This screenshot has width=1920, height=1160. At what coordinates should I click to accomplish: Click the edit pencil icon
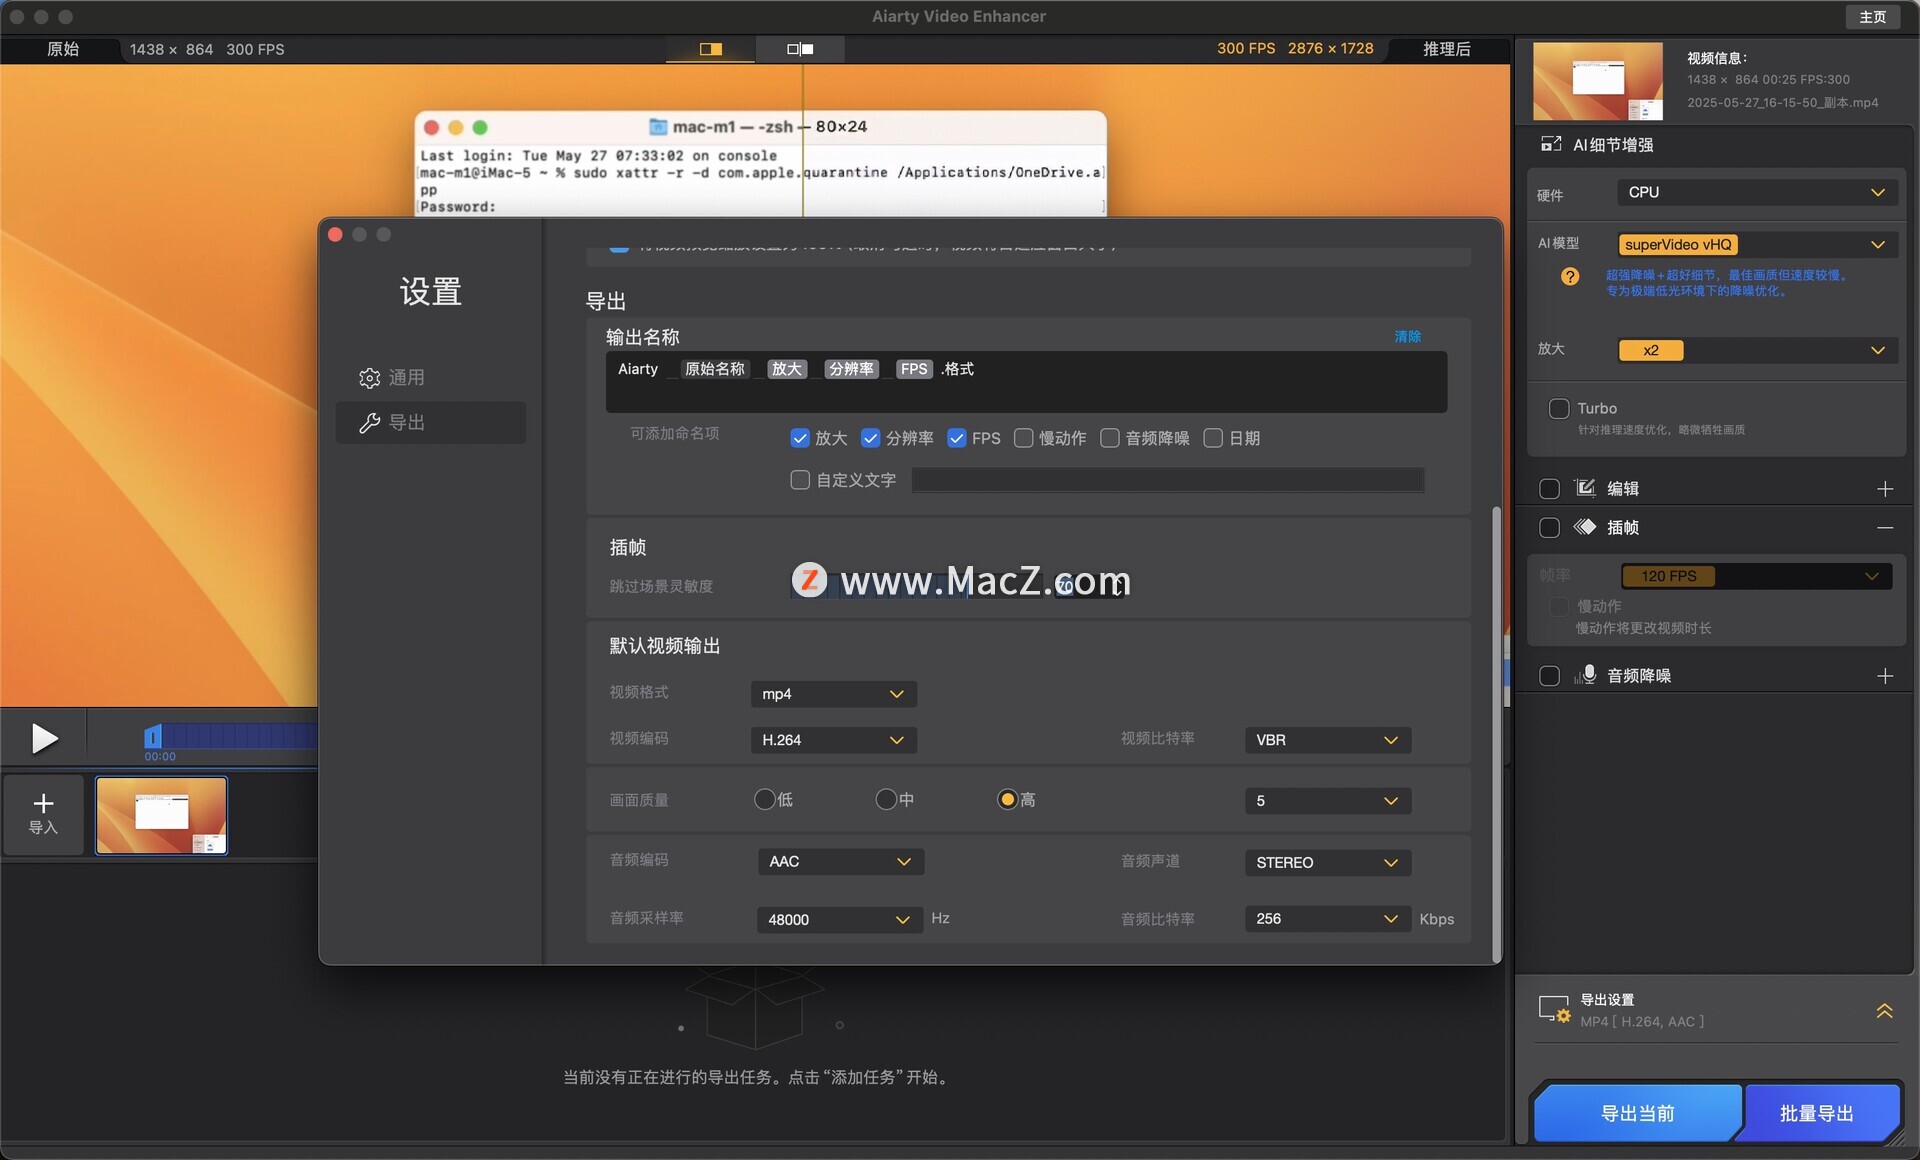click(1585, 488)
